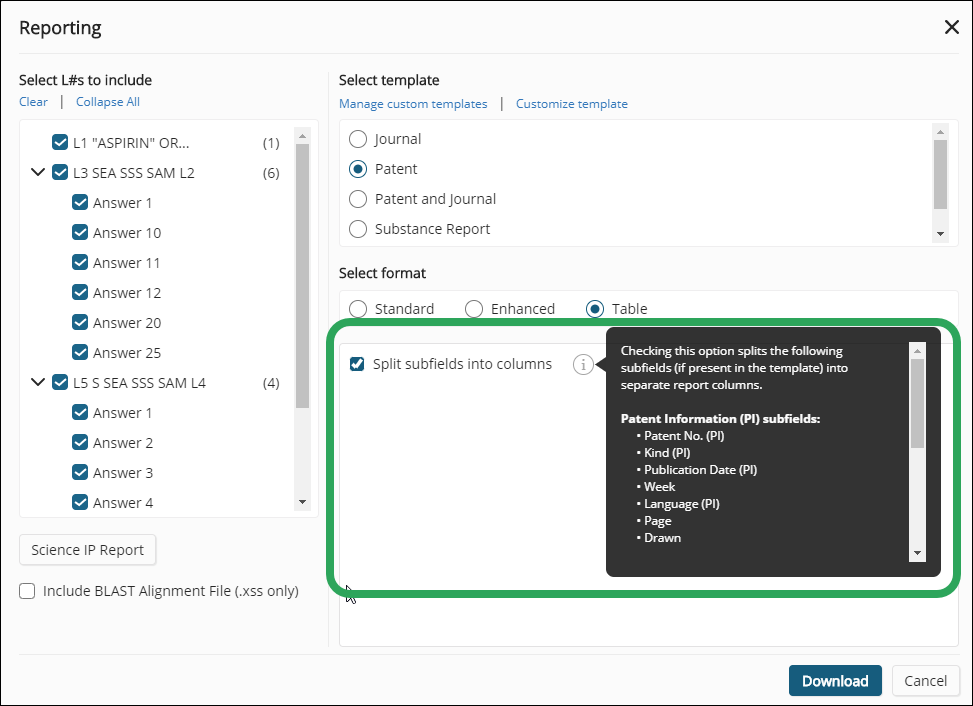
Task: Collapse the L5 S SEA SSS SAM L4 group
Action: point(39,383)
